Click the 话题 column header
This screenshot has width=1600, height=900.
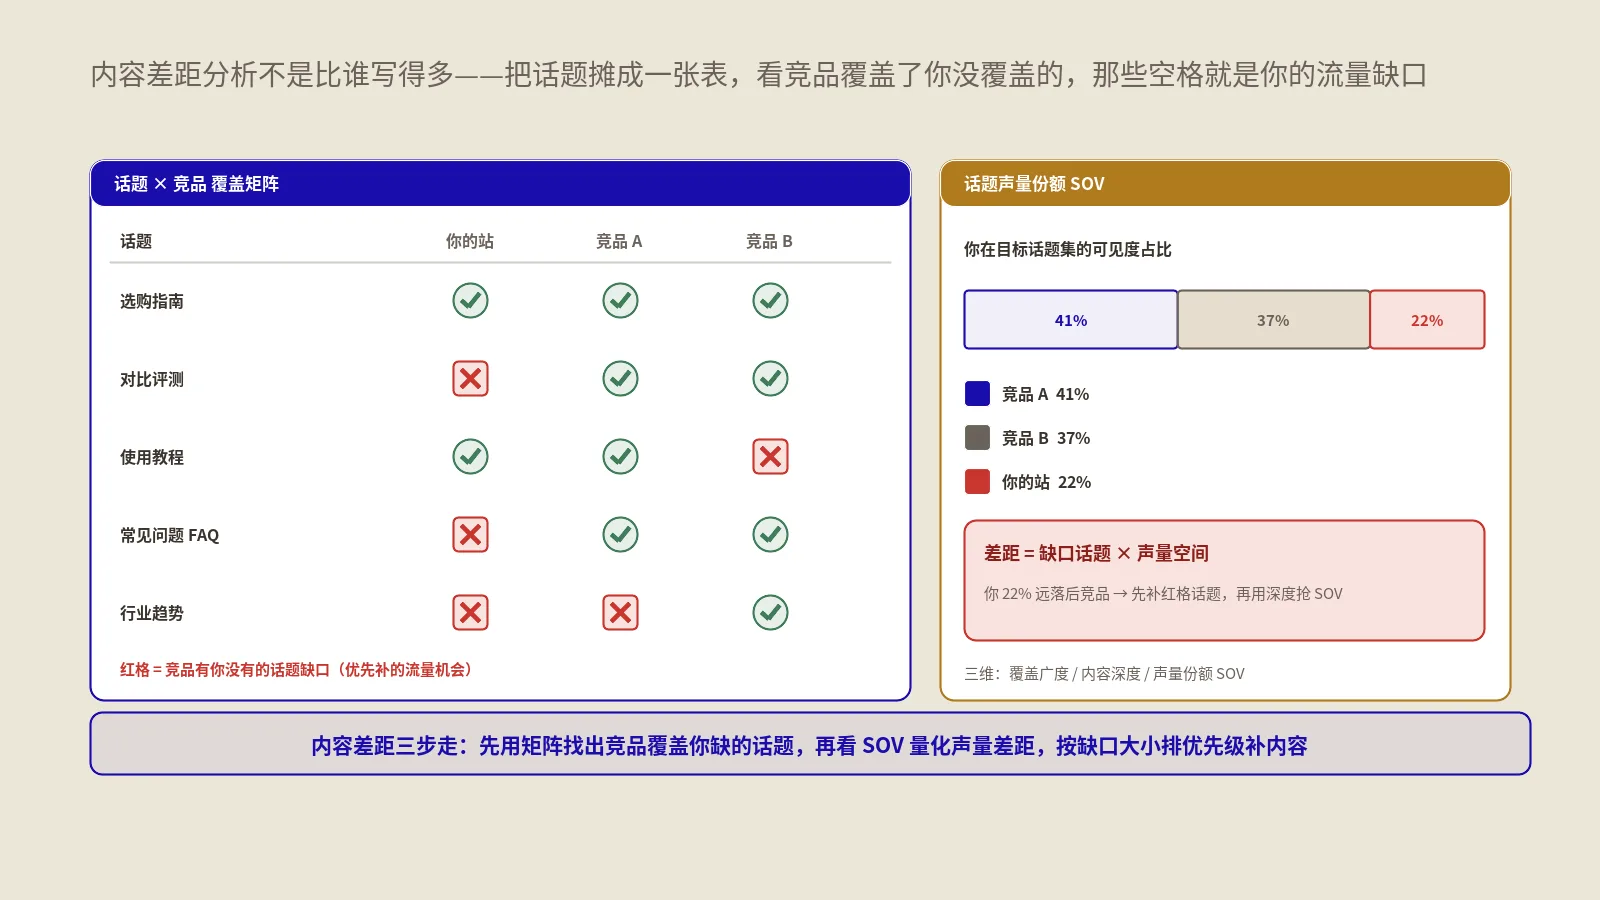[x=136, y=241]
